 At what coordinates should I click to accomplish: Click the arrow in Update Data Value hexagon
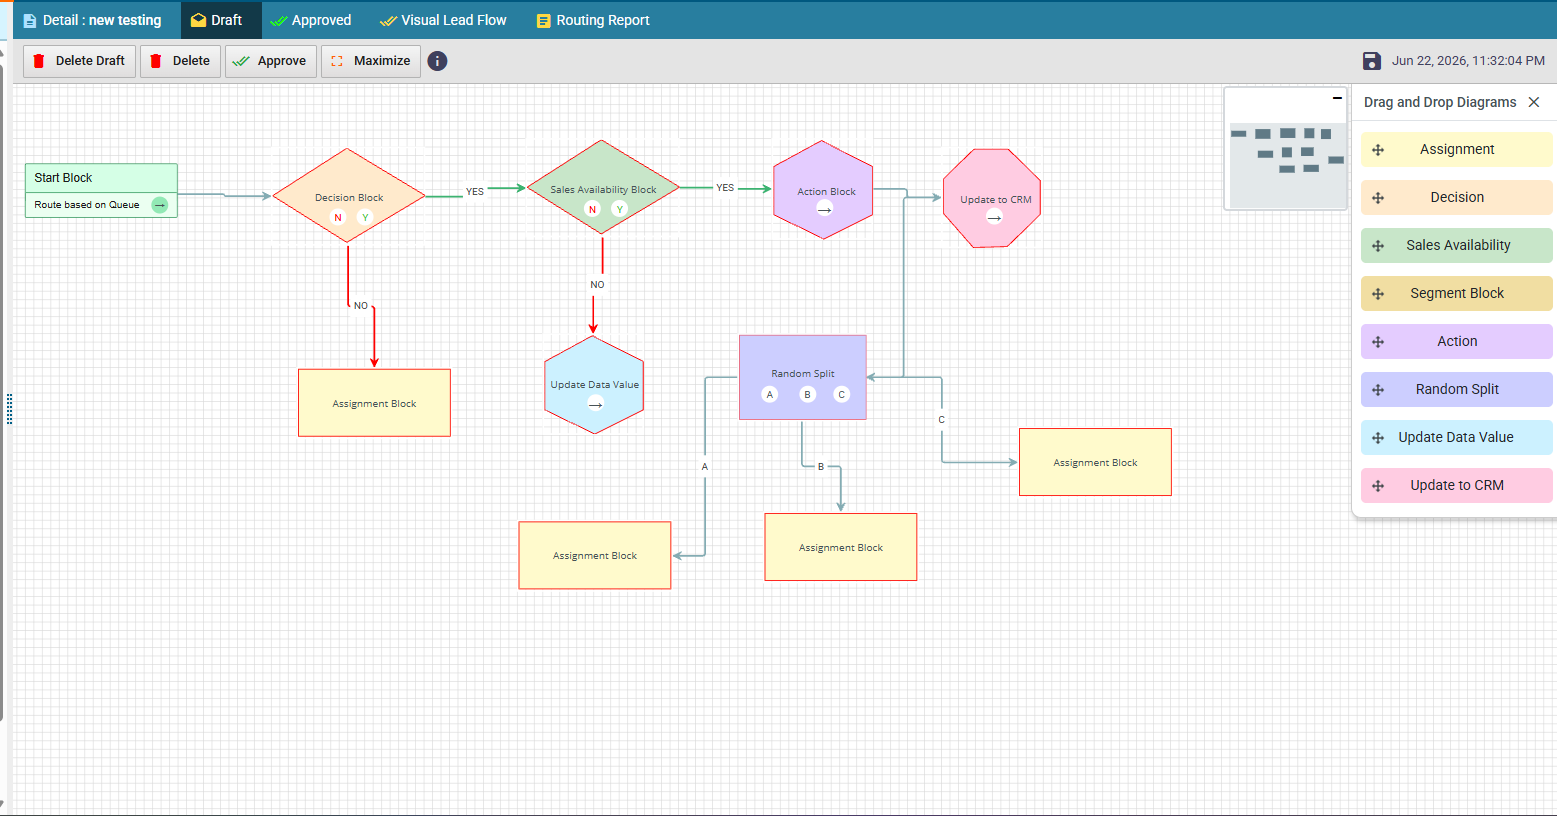(595, 404)
